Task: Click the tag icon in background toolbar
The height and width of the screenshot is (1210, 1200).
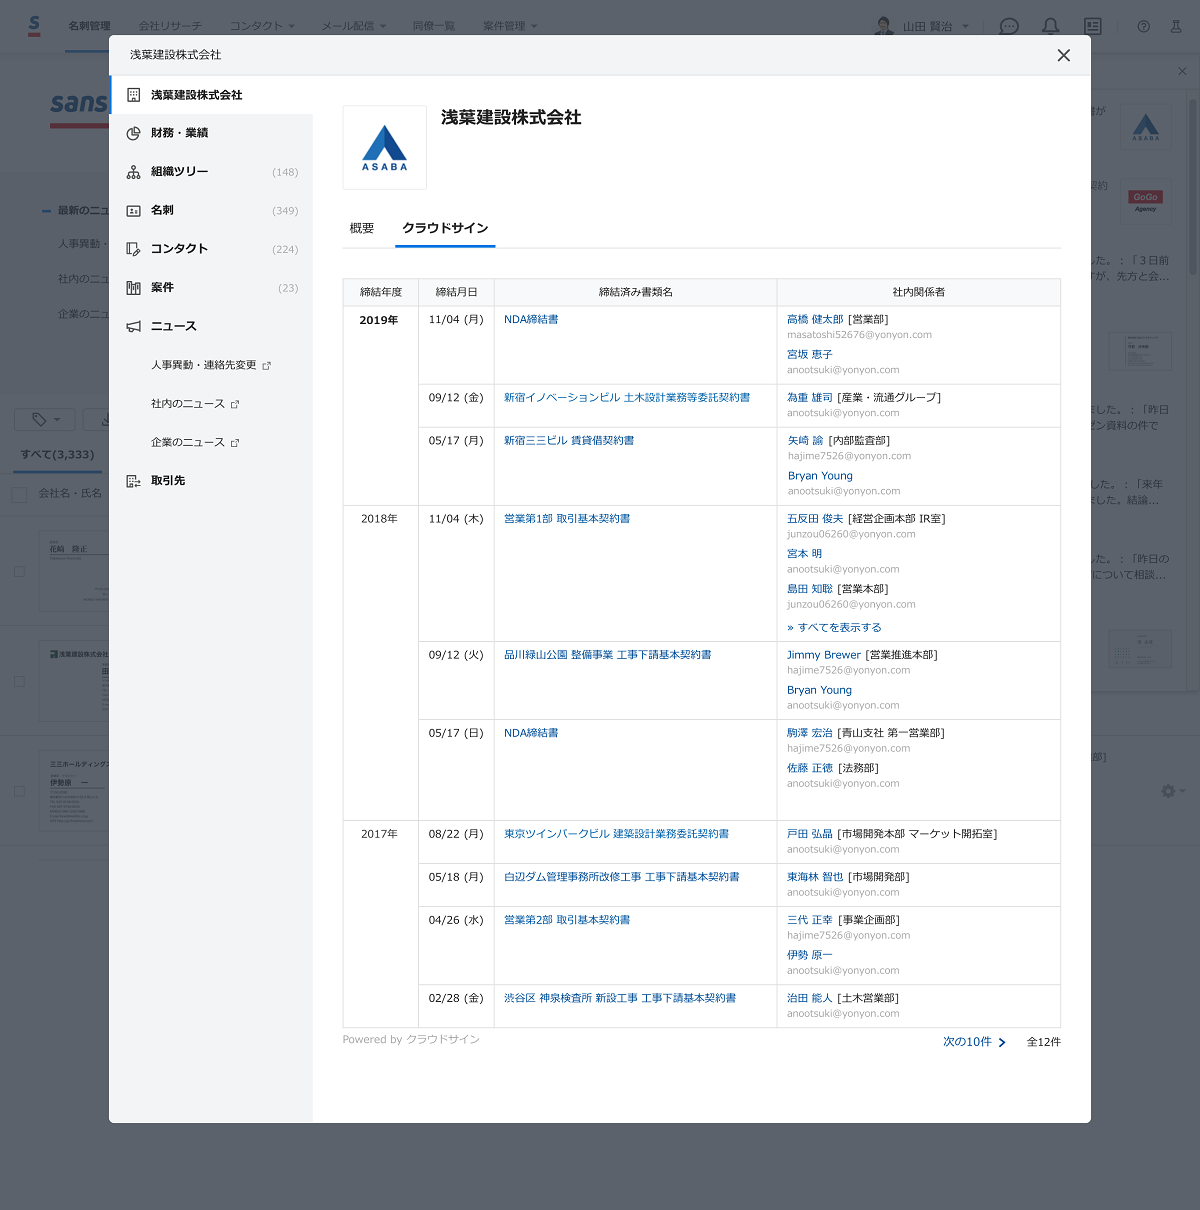Action: click(39, 419)
